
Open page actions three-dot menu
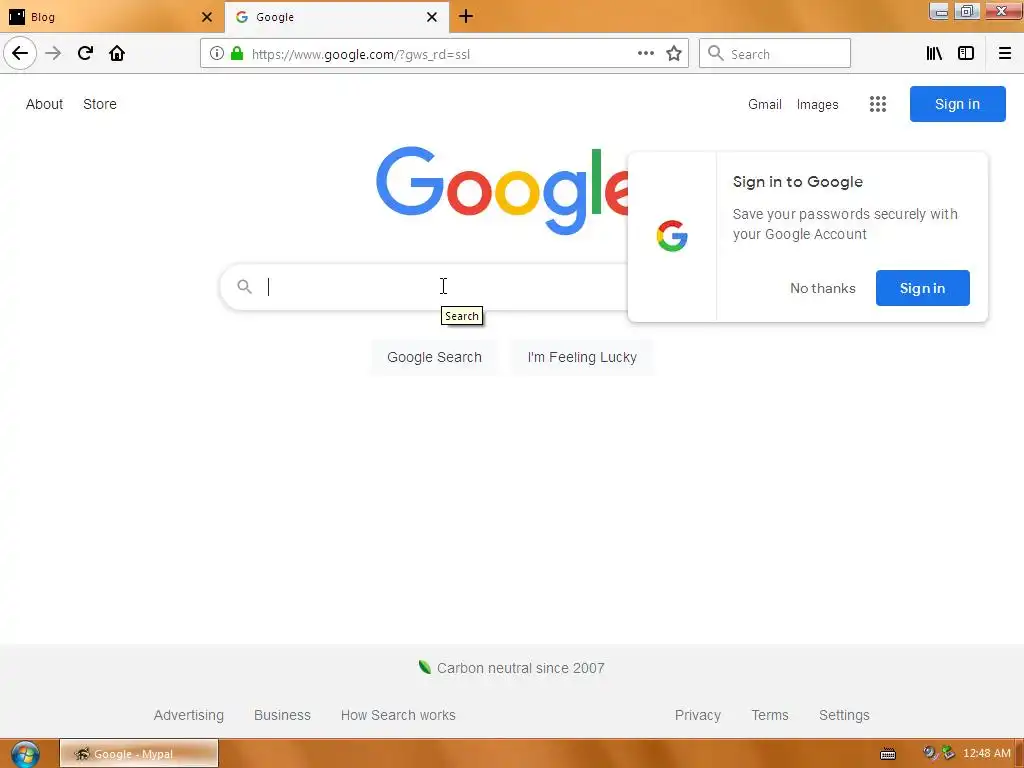[646, 54]
